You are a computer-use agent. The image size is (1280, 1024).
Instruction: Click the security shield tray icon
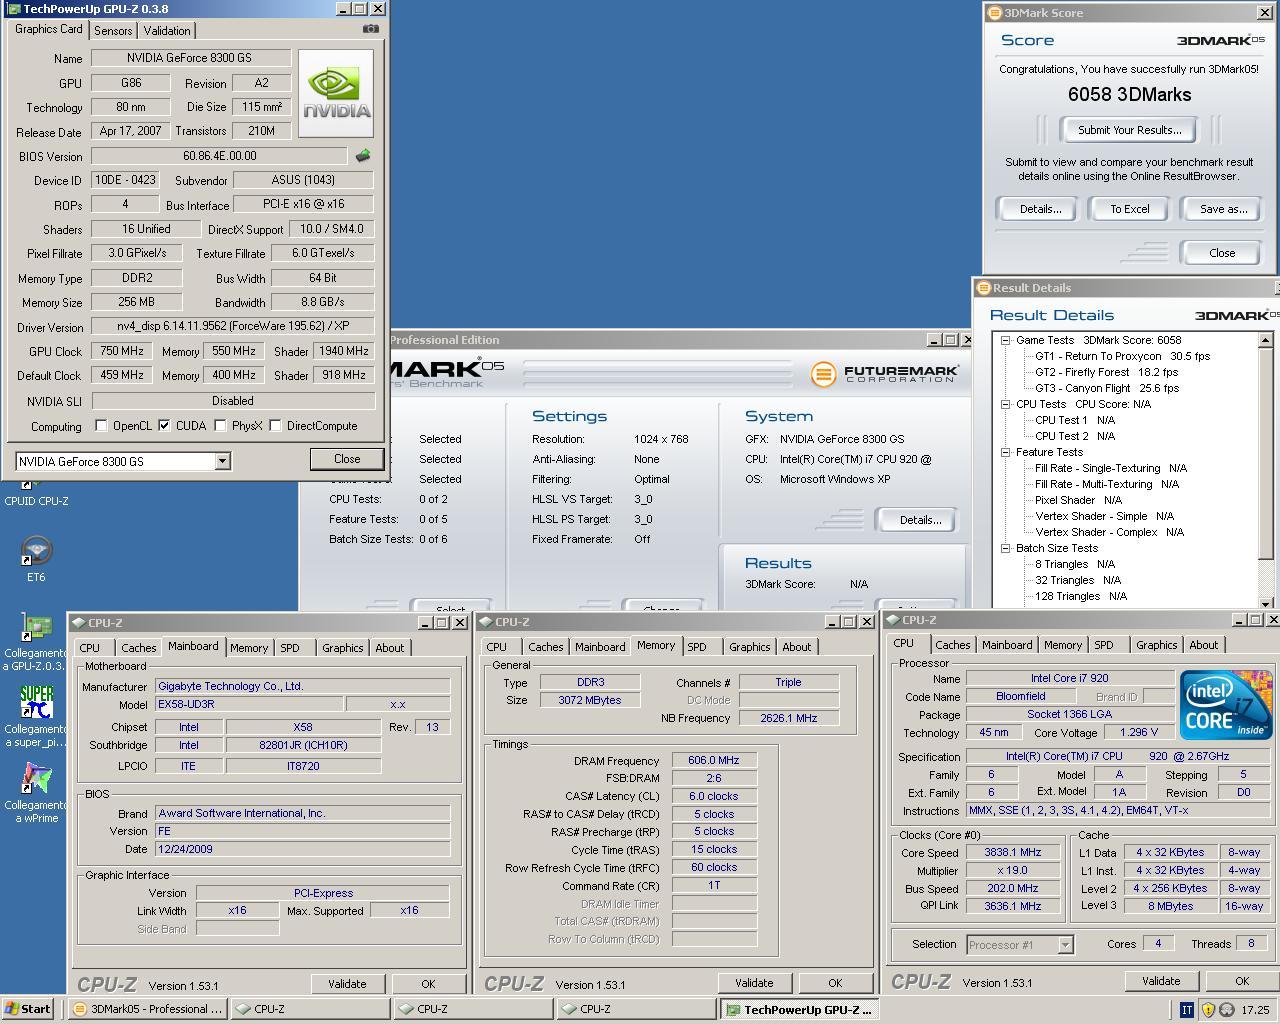tap(1208, 1009)
